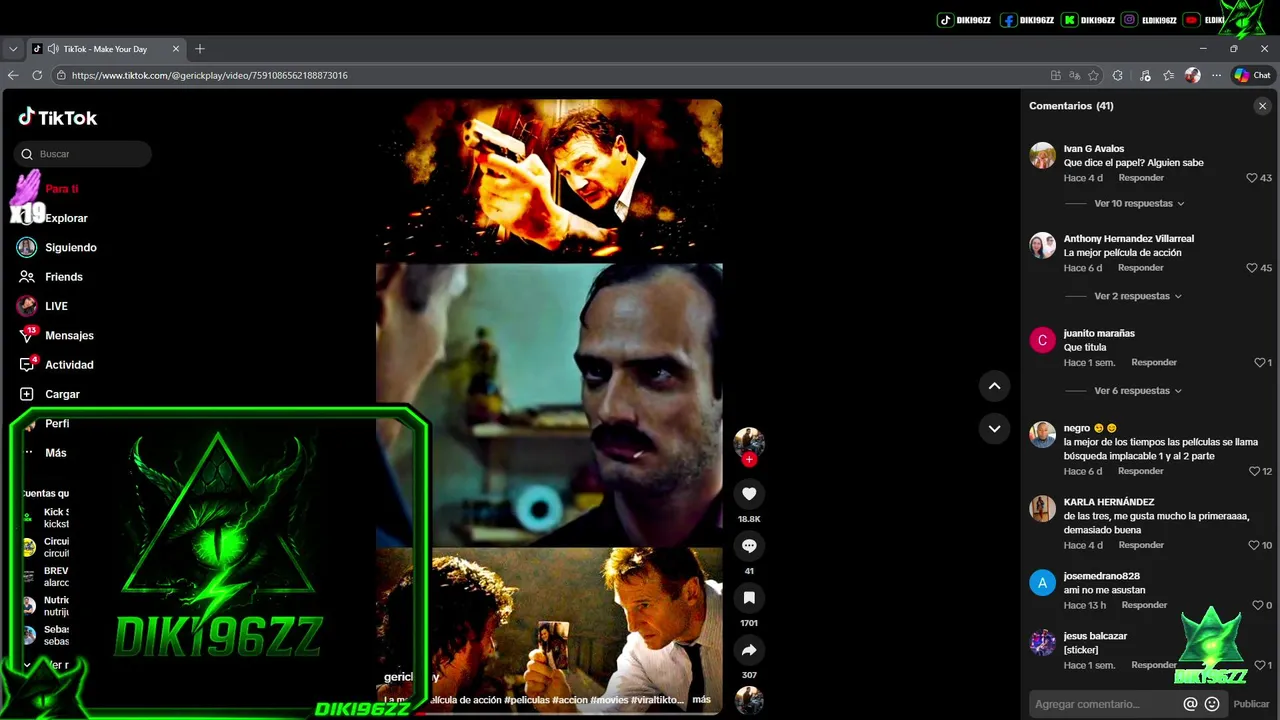The image size is (1280, 720).
Task: Reply to josemedrano828's comment
Action: [1145, 605]
